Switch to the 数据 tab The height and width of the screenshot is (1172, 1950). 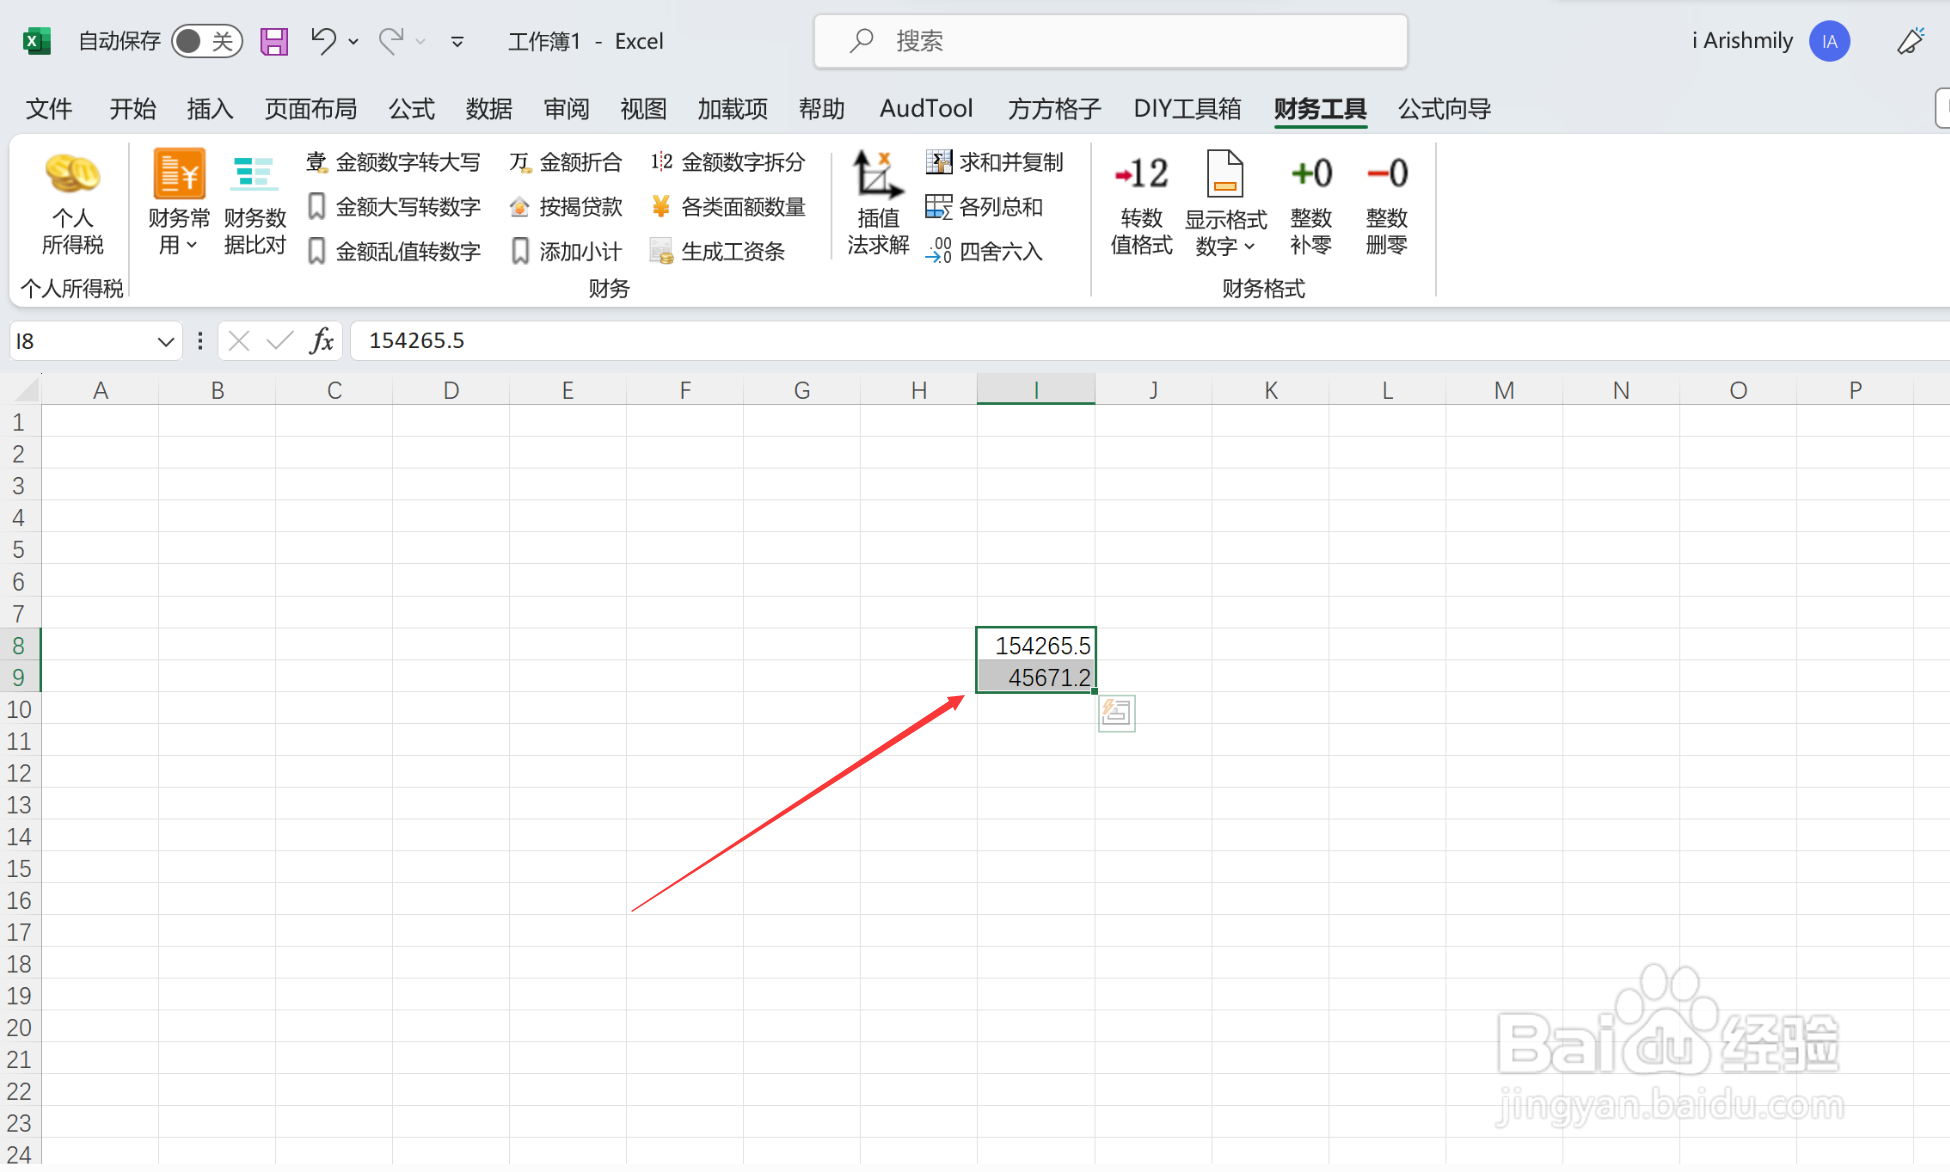(x=489, y=108)
